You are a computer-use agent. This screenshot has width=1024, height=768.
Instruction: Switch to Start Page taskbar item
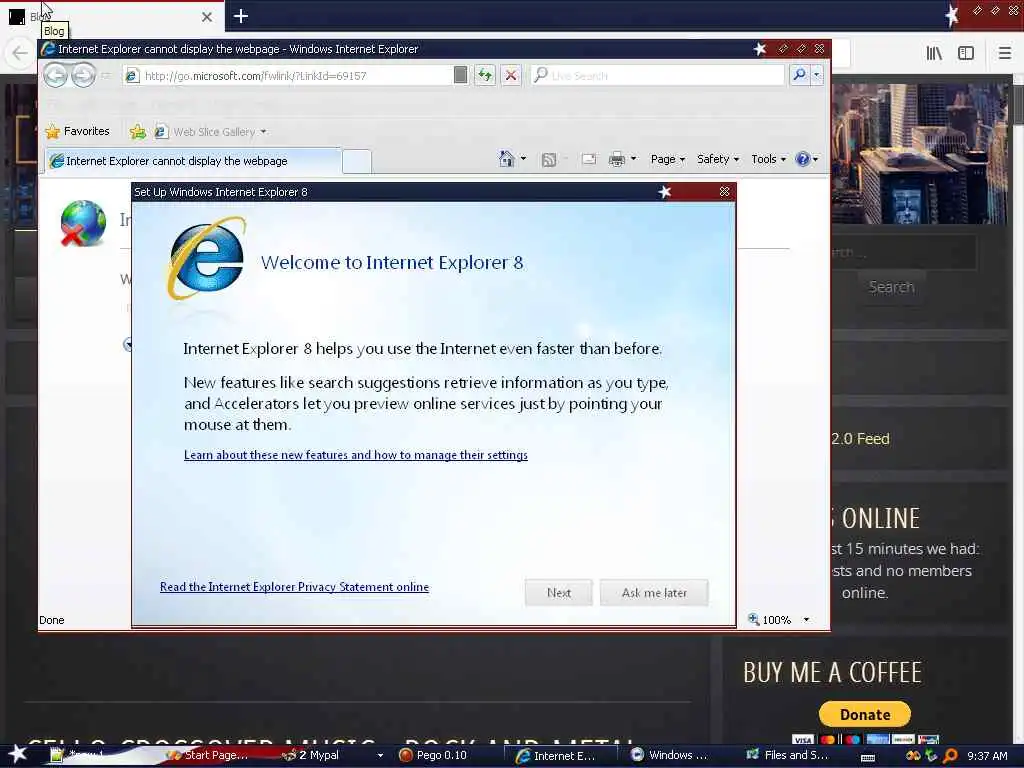pos(208,755)
